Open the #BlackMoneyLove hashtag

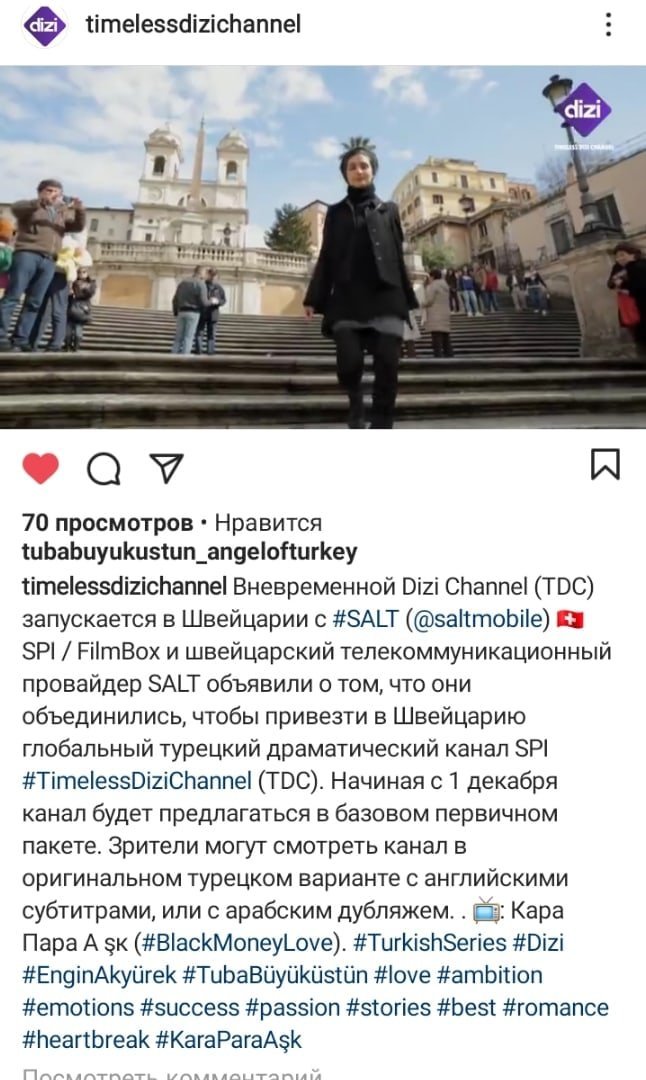point(239,943)
